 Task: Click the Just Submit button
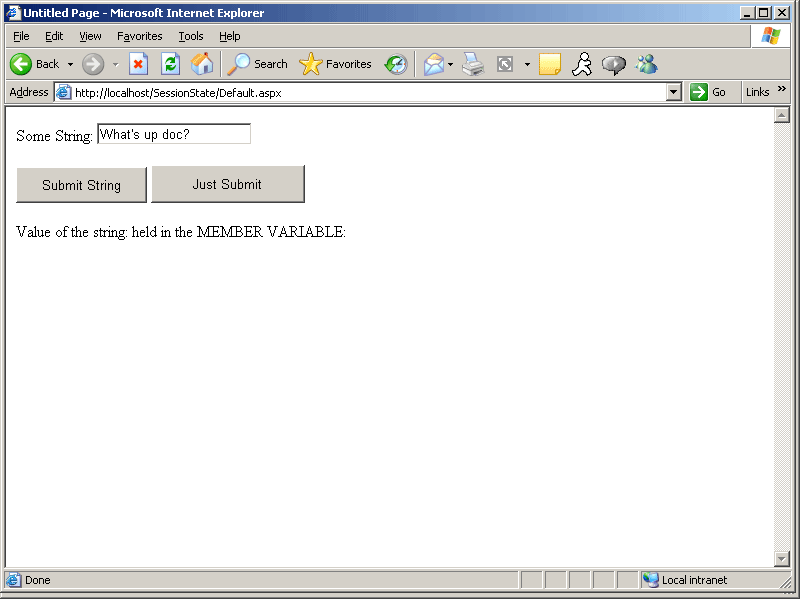pyautogui.click(x=228, y=184)
